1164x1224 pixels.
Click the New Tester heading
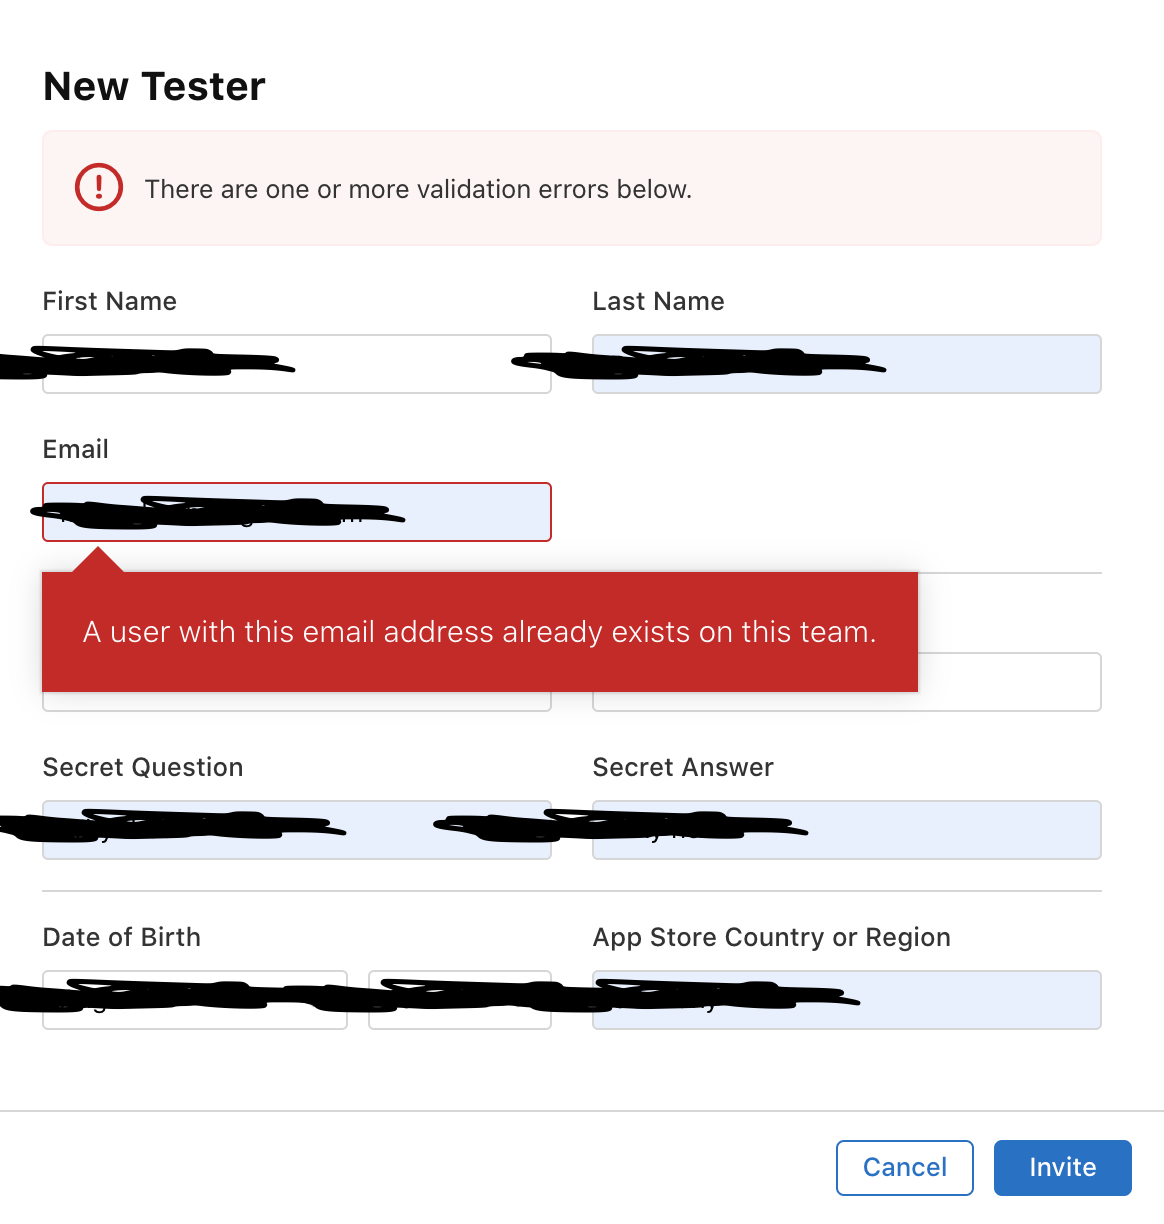(x=154, y=87)
